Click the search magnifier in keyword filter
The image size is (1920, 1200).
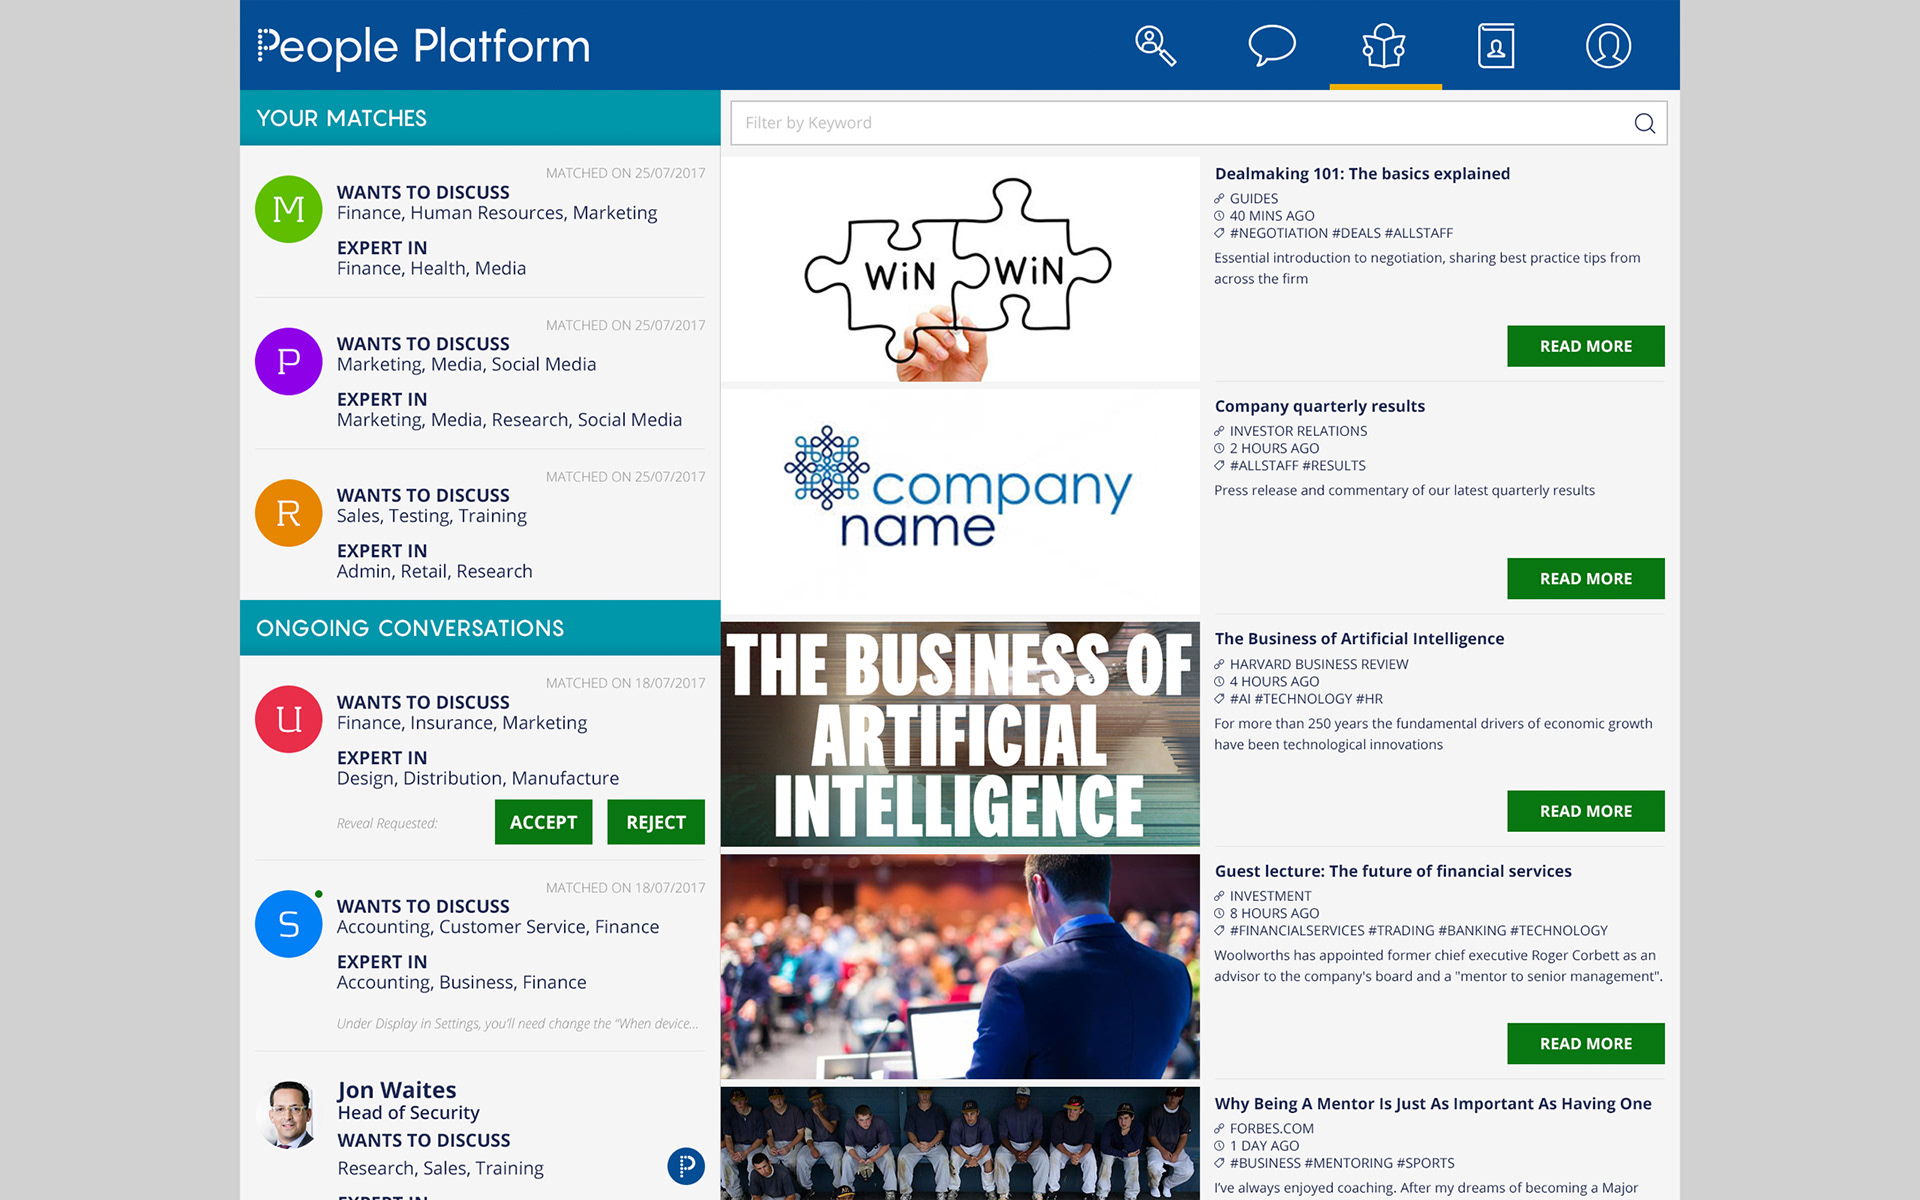(x=1644, y=123)
